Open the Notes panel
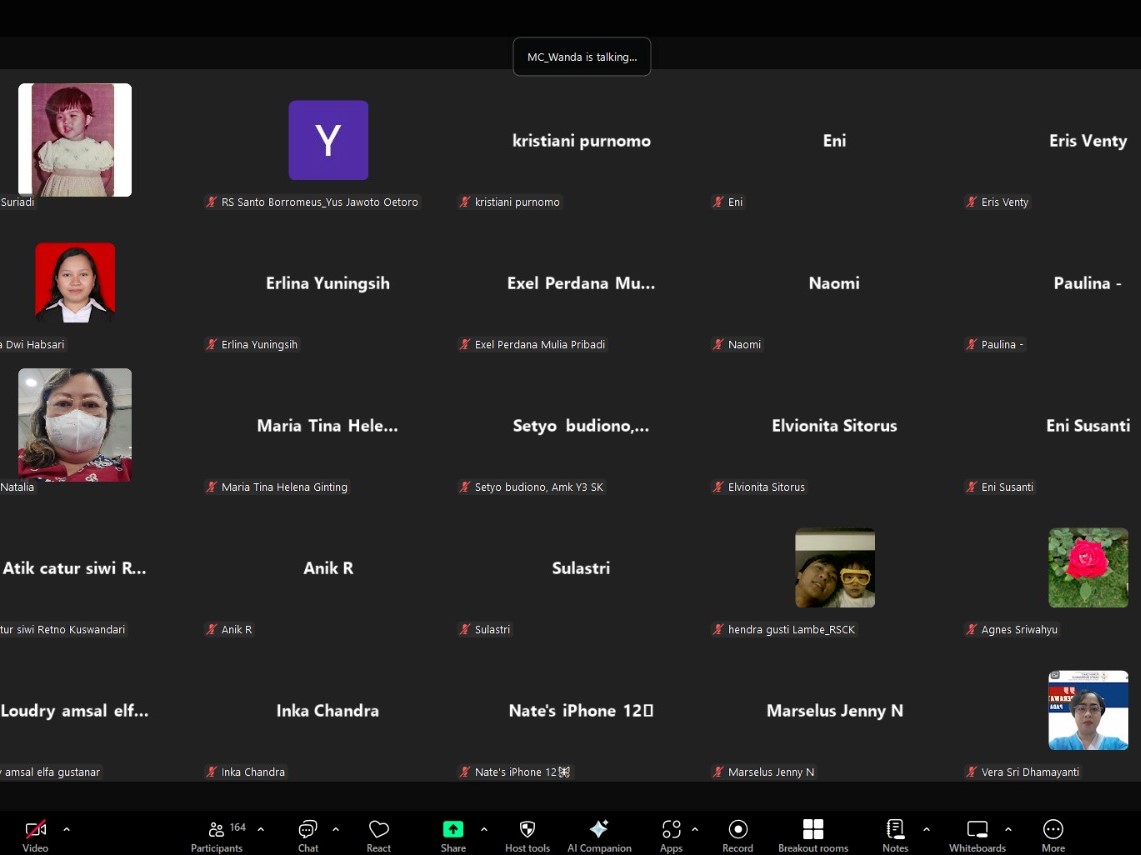The width and height of the screenshot is (1141, 855). (x=895, y=835)
